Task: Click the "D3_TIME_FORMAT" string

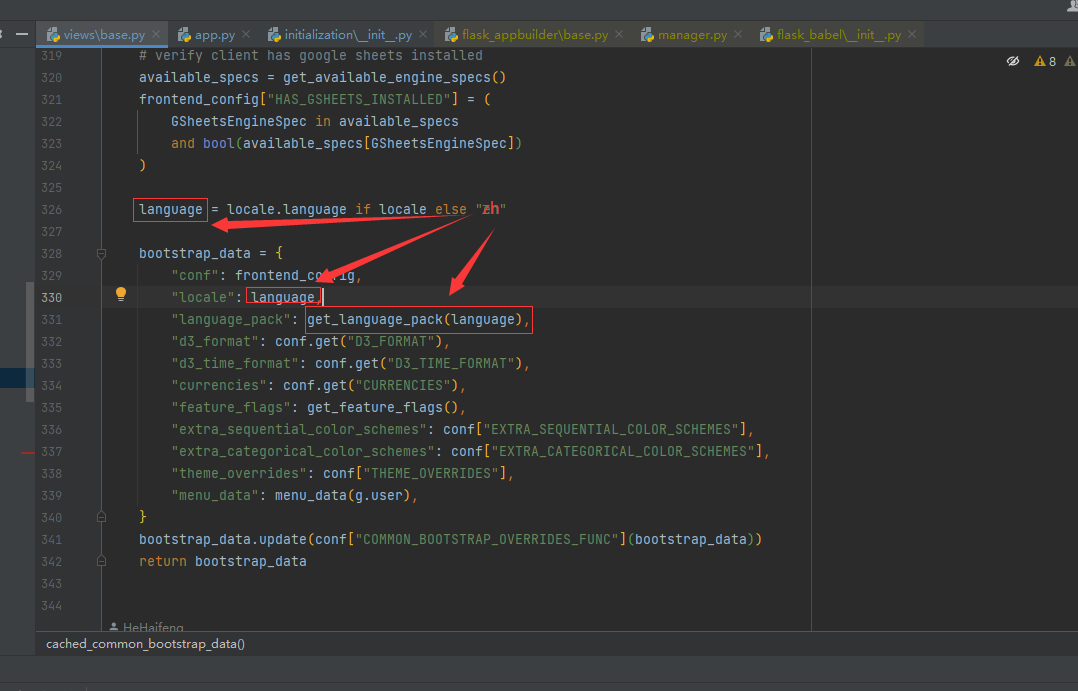Action: pyautogui.click(x=451, y=364)
